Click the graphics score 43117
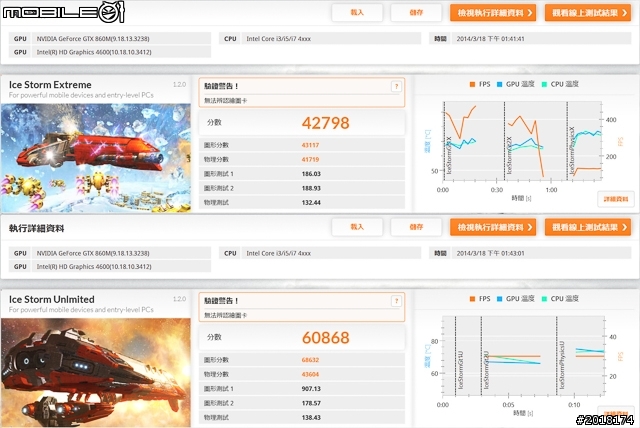Image resolution: width=640 pixels, height=428 pixels. coord(310,145)
